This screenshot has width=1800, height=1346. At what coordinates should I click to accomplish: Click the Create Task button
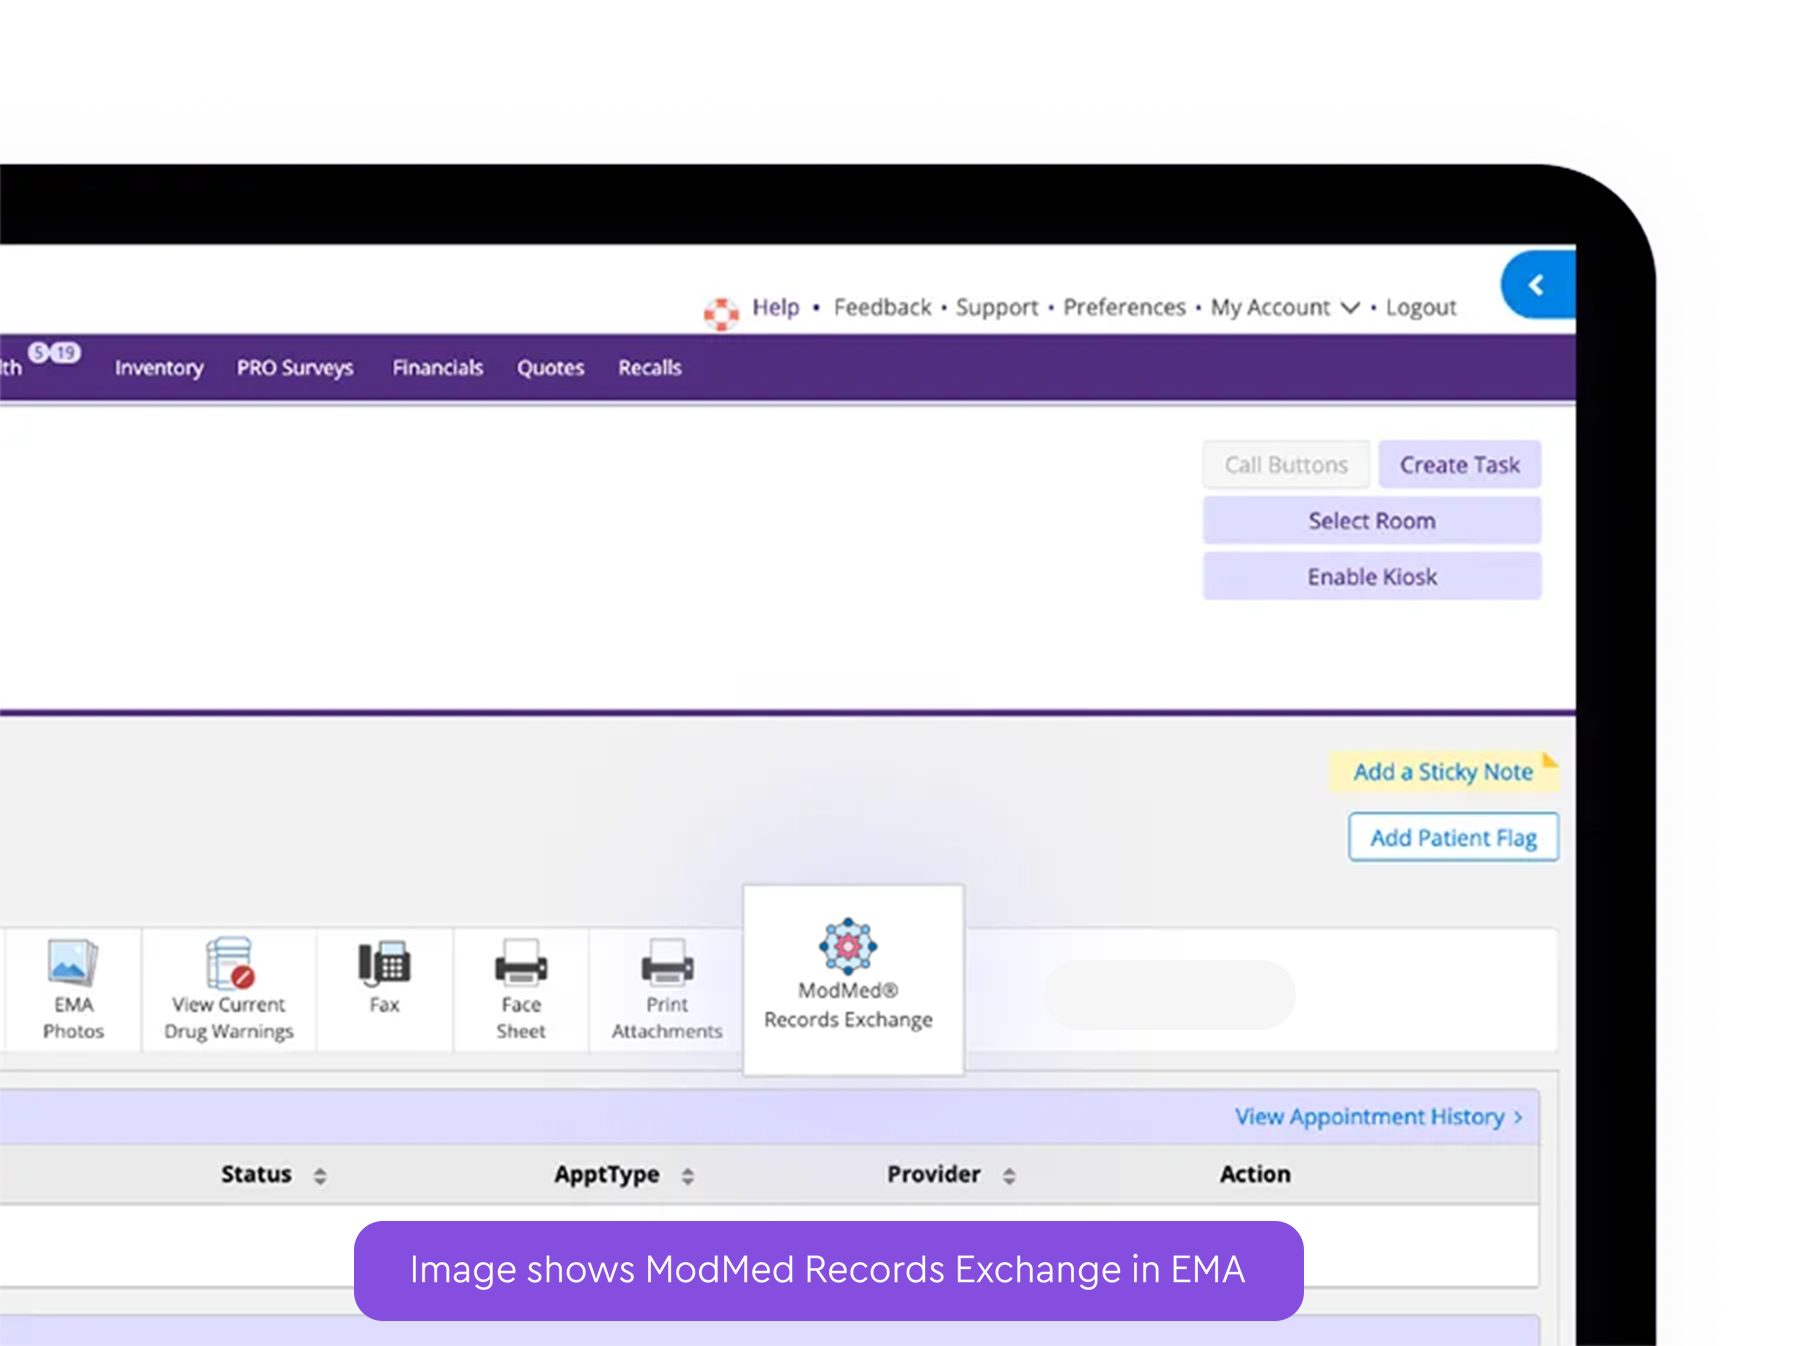(x=1459, y=465)
